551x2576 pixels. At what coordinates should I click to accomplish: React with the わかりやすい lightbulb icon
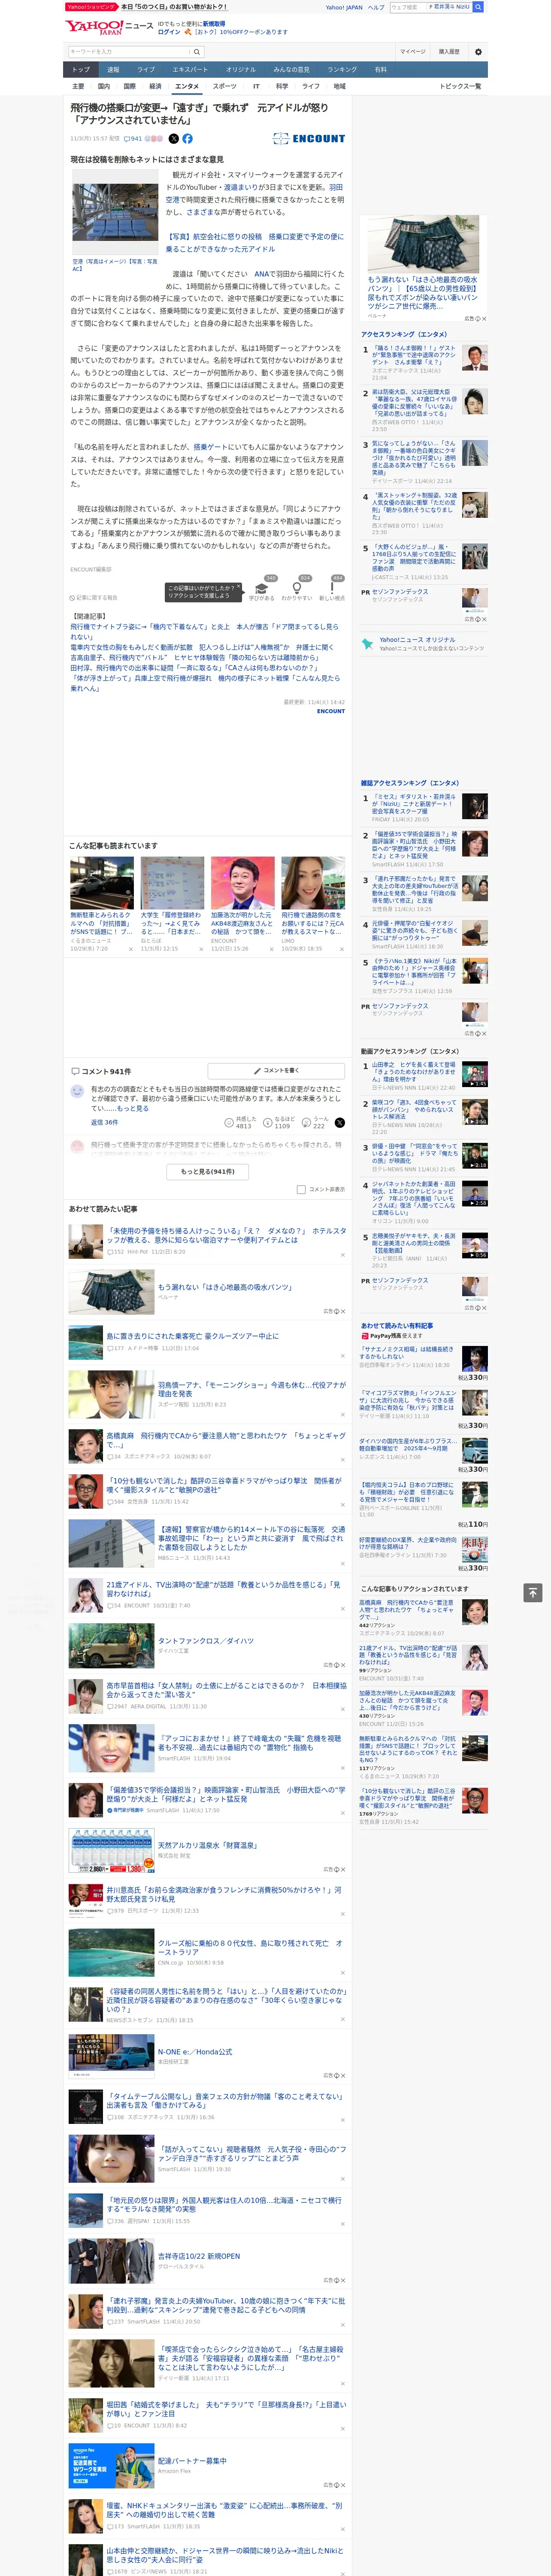(297, 588)
